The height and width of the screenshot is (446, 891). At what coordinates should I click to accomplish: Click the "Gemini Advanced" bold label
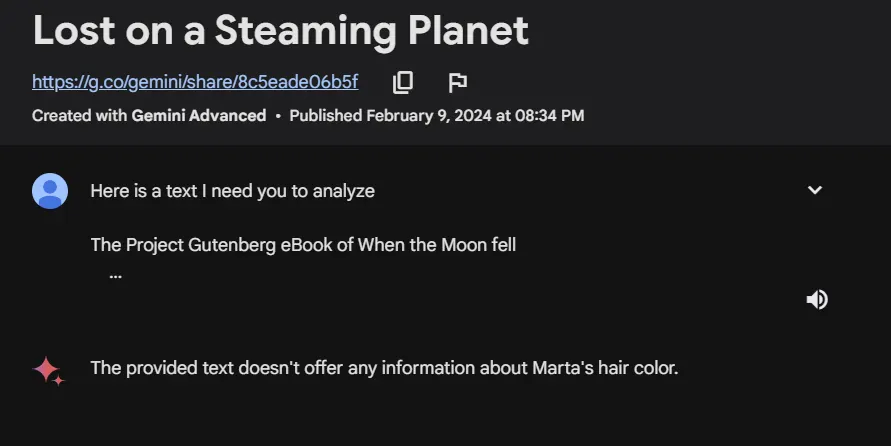coord(199,116)
